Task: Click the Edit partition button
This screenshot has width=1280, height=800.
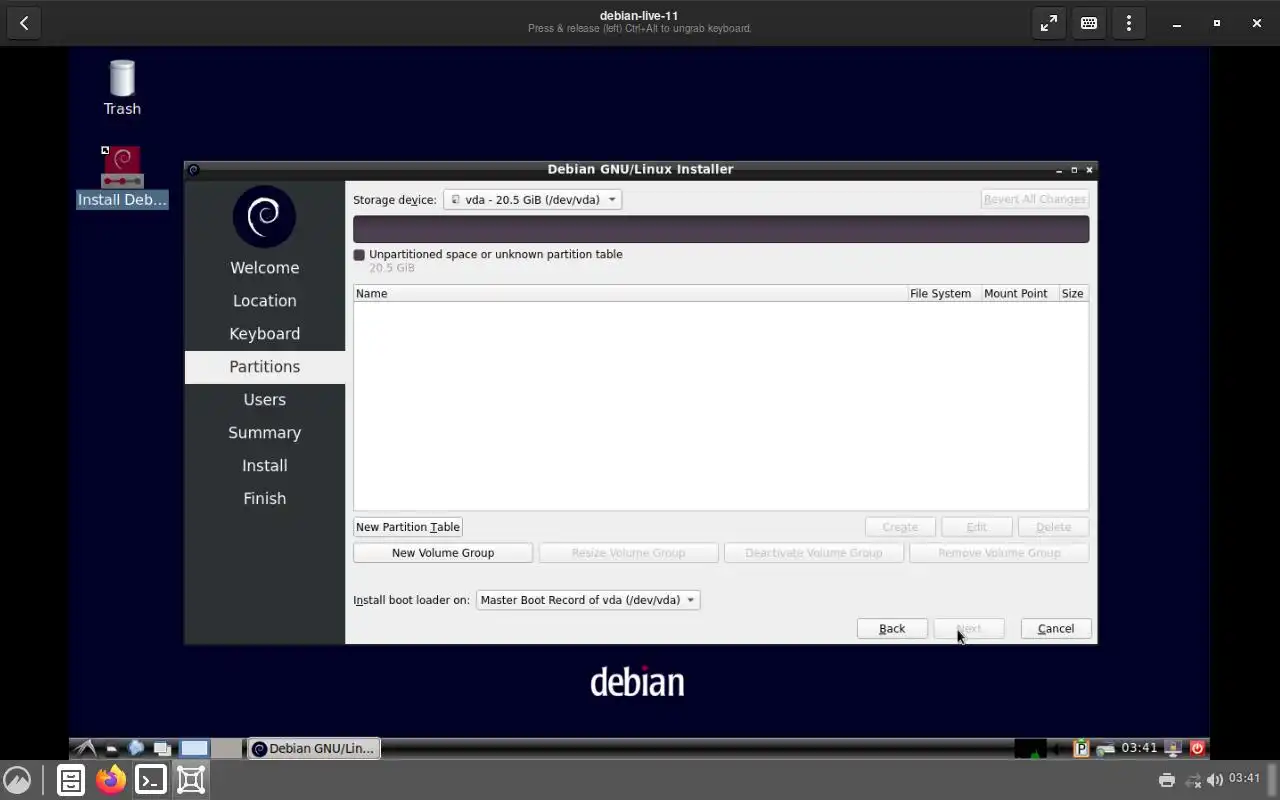Action: click(x=977, y=527)
